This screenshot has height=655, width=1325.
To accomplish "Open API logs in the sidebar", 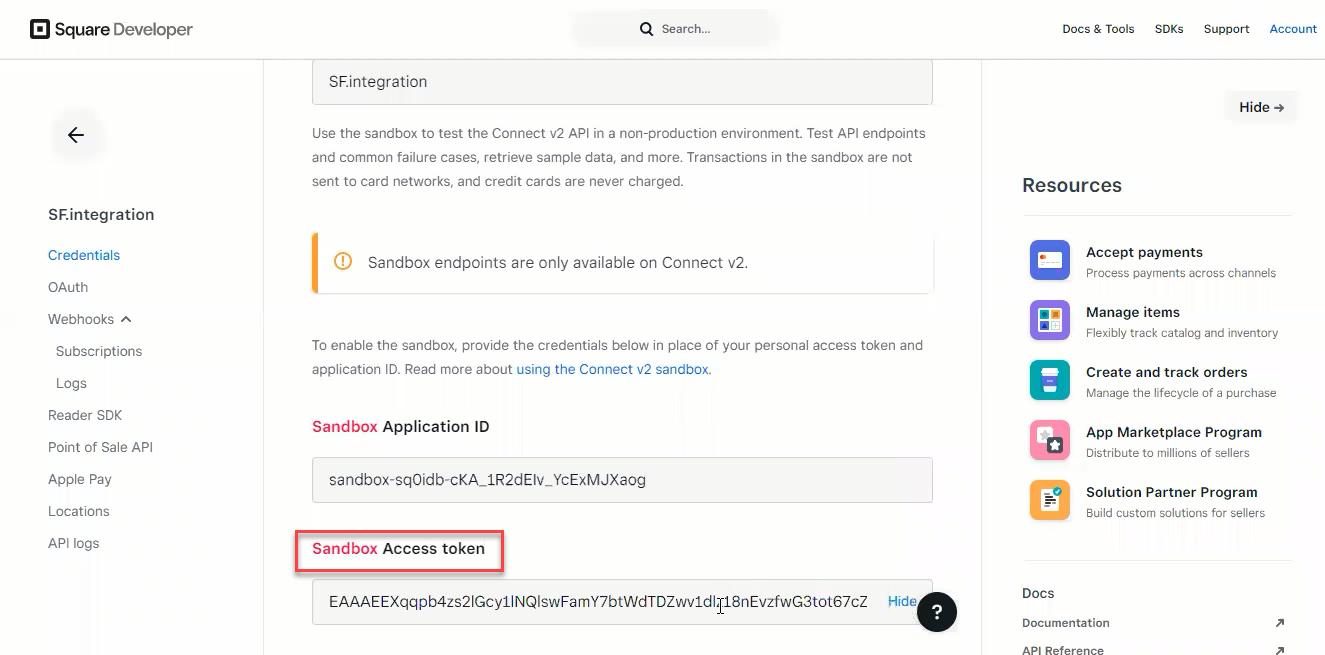I will coord(74,543).
